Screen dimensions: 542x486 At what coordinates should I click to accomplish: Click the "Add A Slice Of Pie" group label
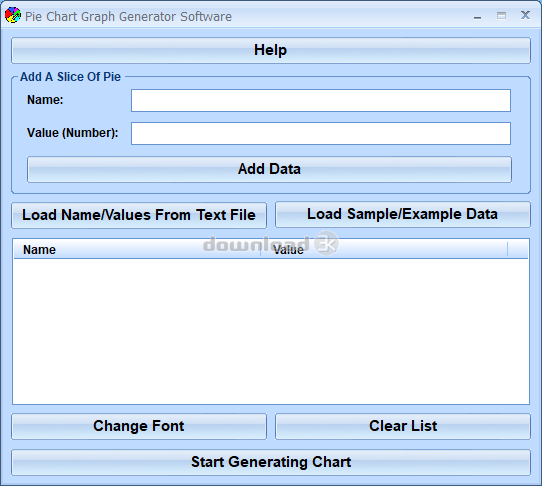coord(71,77)
